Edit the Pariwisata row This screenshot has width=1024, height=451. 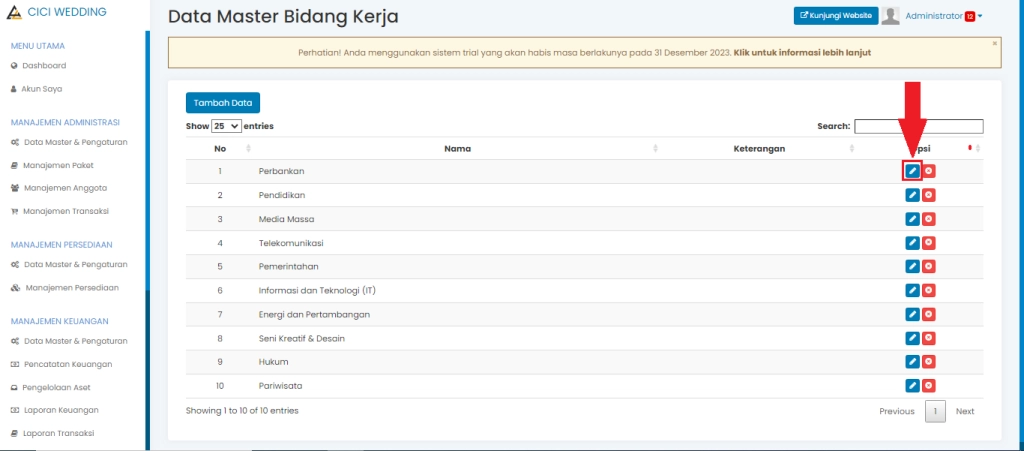coord(912,386)
